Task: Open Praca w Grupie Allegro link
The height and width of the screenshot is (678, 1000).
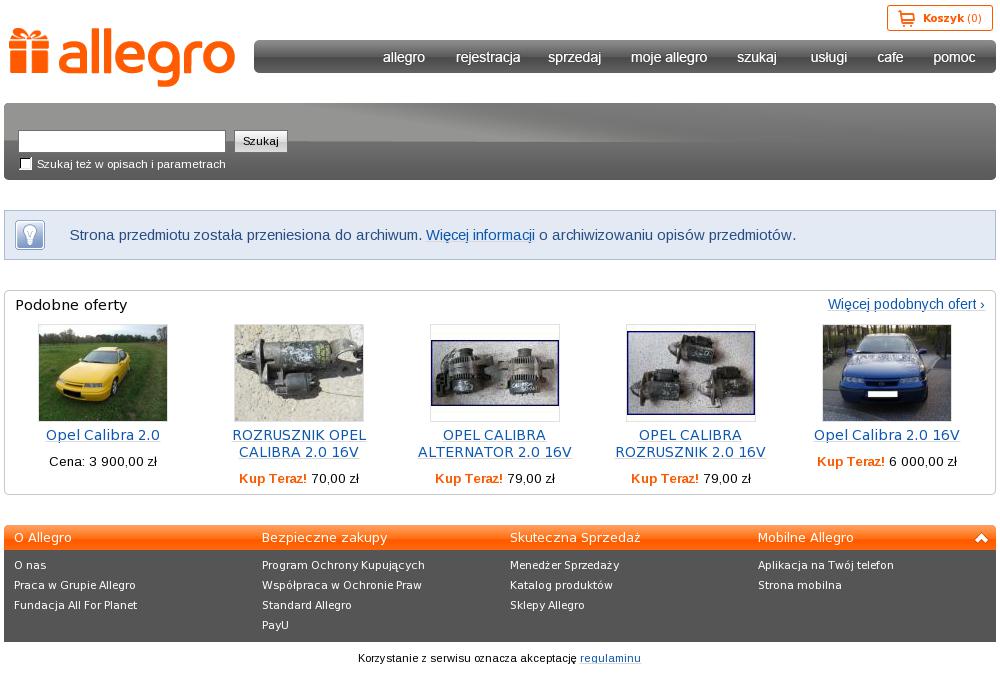Action: 75,585
